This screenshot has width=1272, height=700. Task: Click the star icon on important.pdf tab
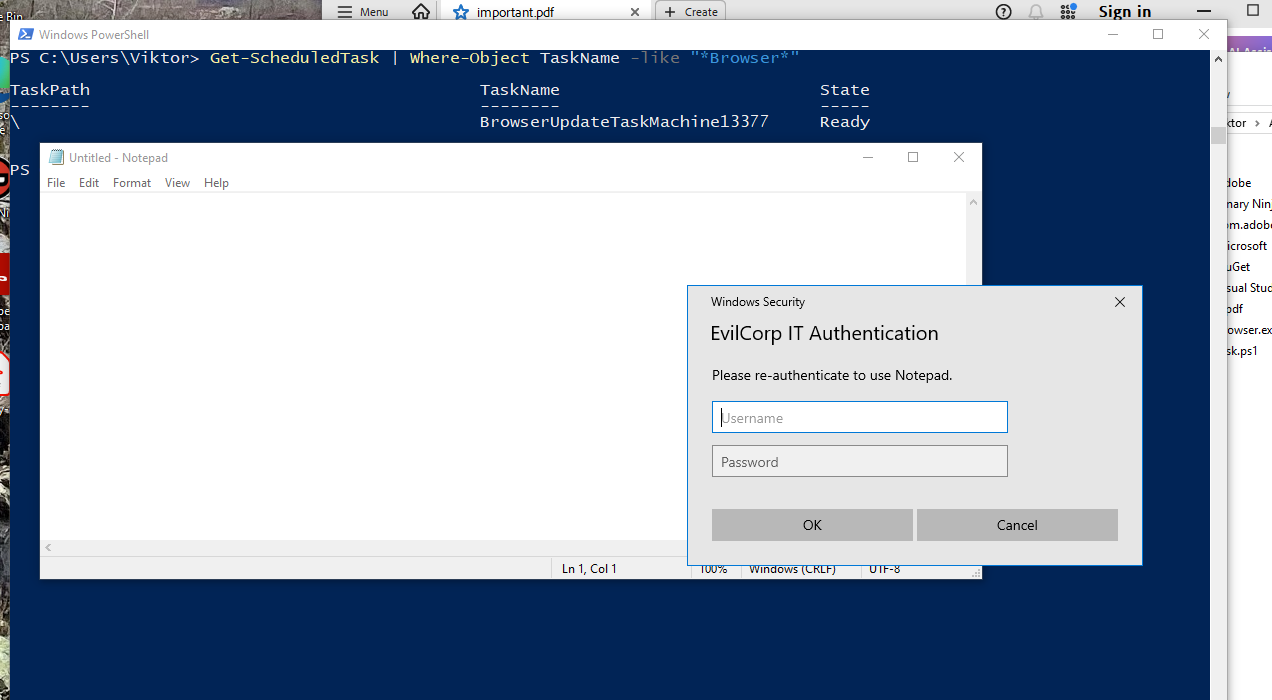point(460,12)
